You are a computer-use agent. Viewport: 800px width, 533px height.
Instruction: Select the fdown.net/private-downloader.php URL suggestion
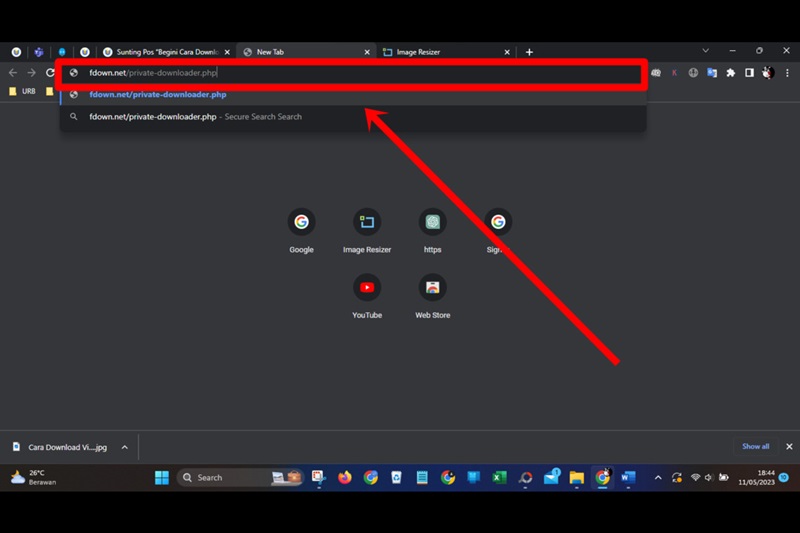coord(158,95)
